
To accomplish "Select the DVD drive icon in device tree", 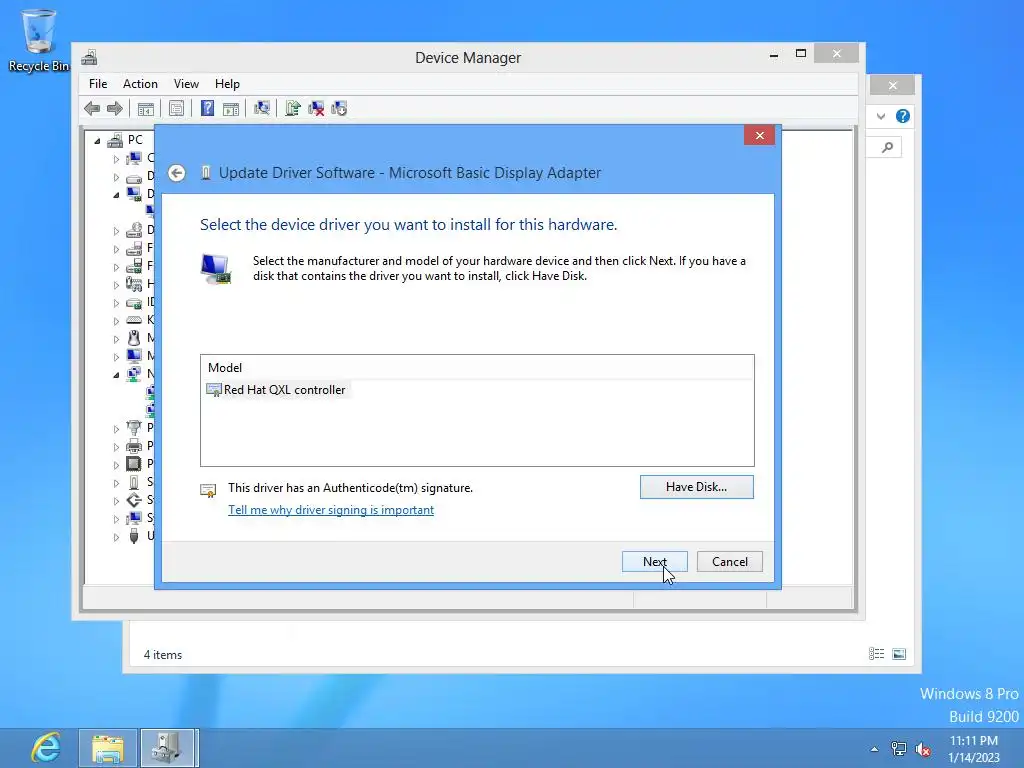I will tap(134, 230).
